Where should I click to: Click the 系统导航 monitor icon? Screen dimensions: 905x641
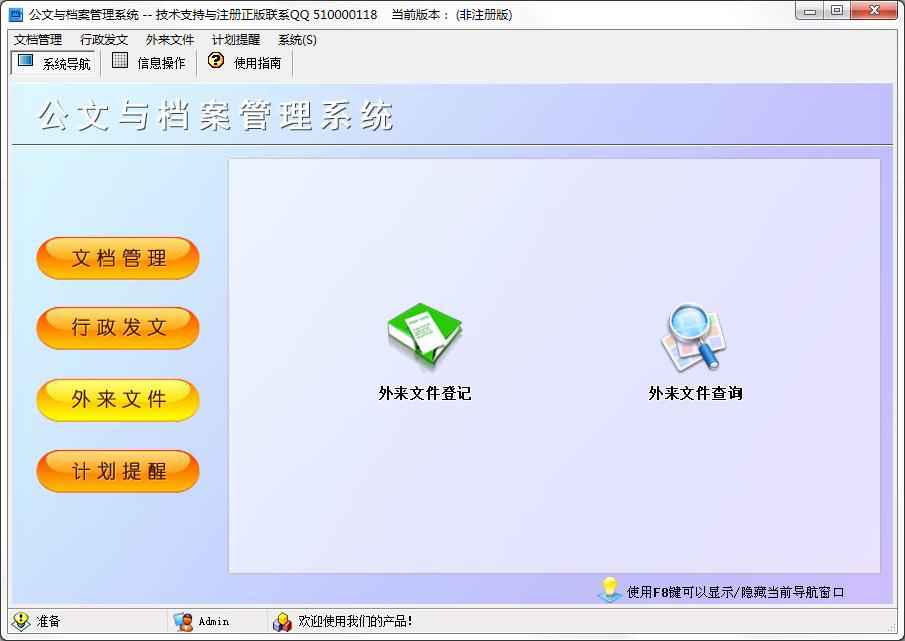tap(25, 61)
